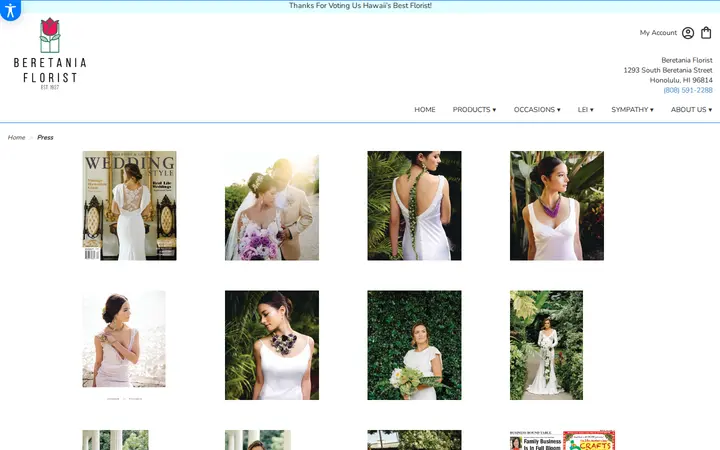Click the Home breadcrumb link
Screen dimensions: 720x450
click(x=17, y=137)
